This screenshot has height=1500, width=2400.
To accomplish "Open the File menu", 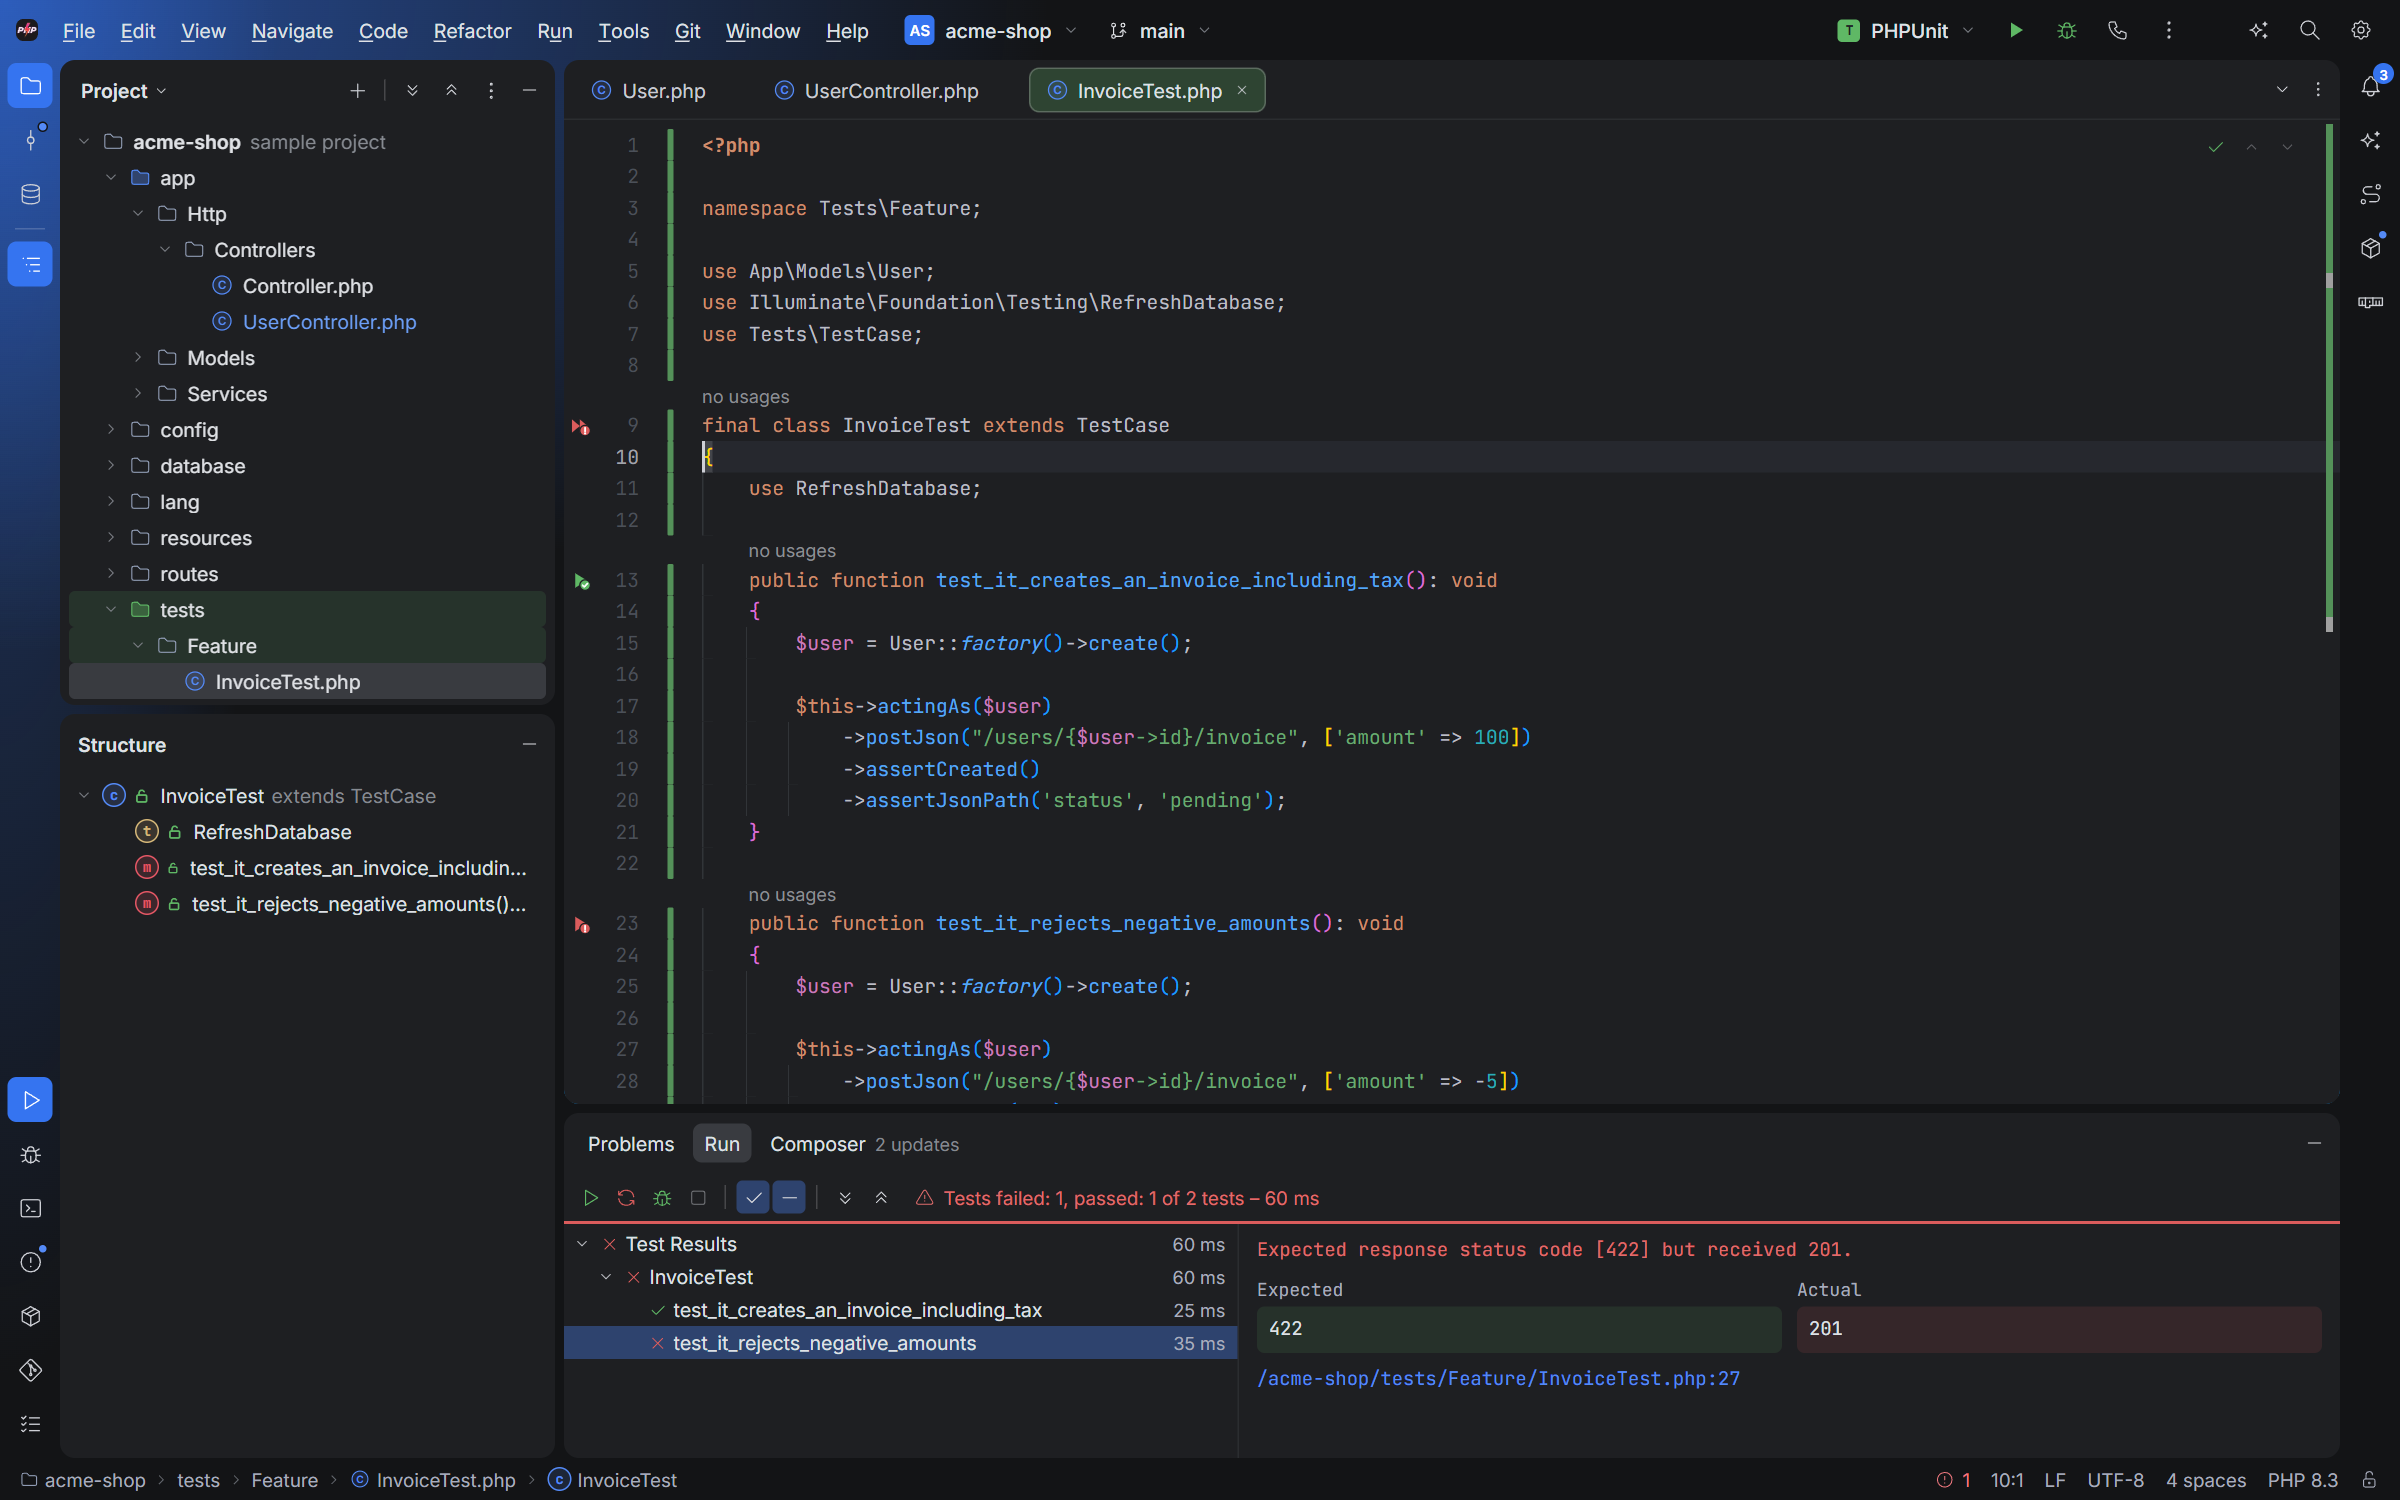I will coord(79,31).
